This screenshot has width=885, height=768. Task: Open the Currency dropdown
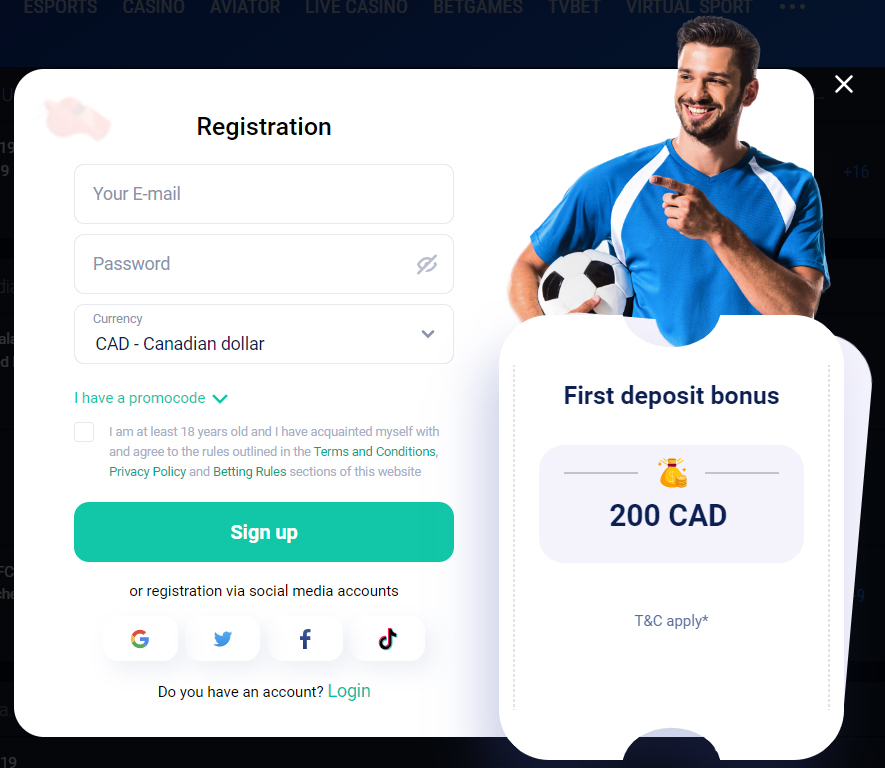coord(264,334)
